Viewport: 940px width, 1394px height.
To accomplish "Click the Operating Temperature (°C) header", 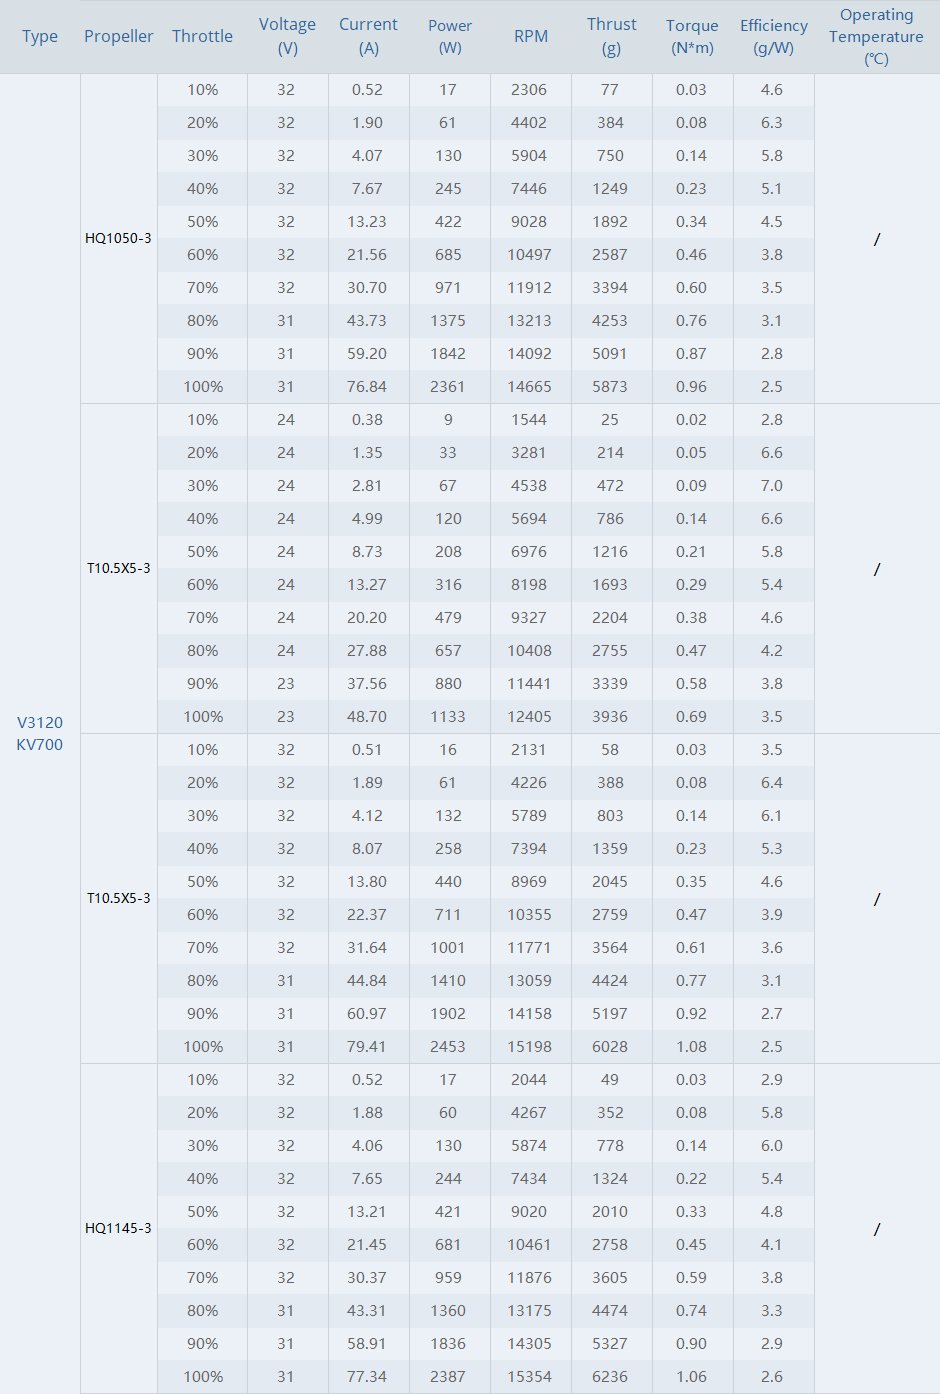I will click(x=876, y=37).
